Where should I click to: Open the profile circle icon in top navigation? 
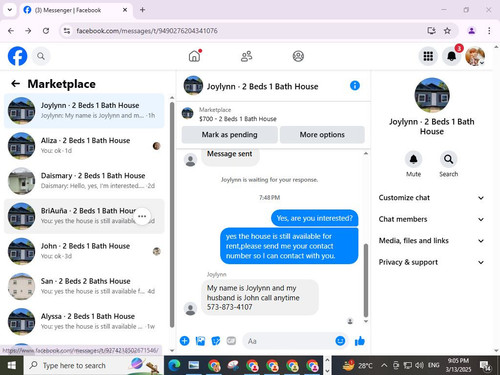click(298, 56)
